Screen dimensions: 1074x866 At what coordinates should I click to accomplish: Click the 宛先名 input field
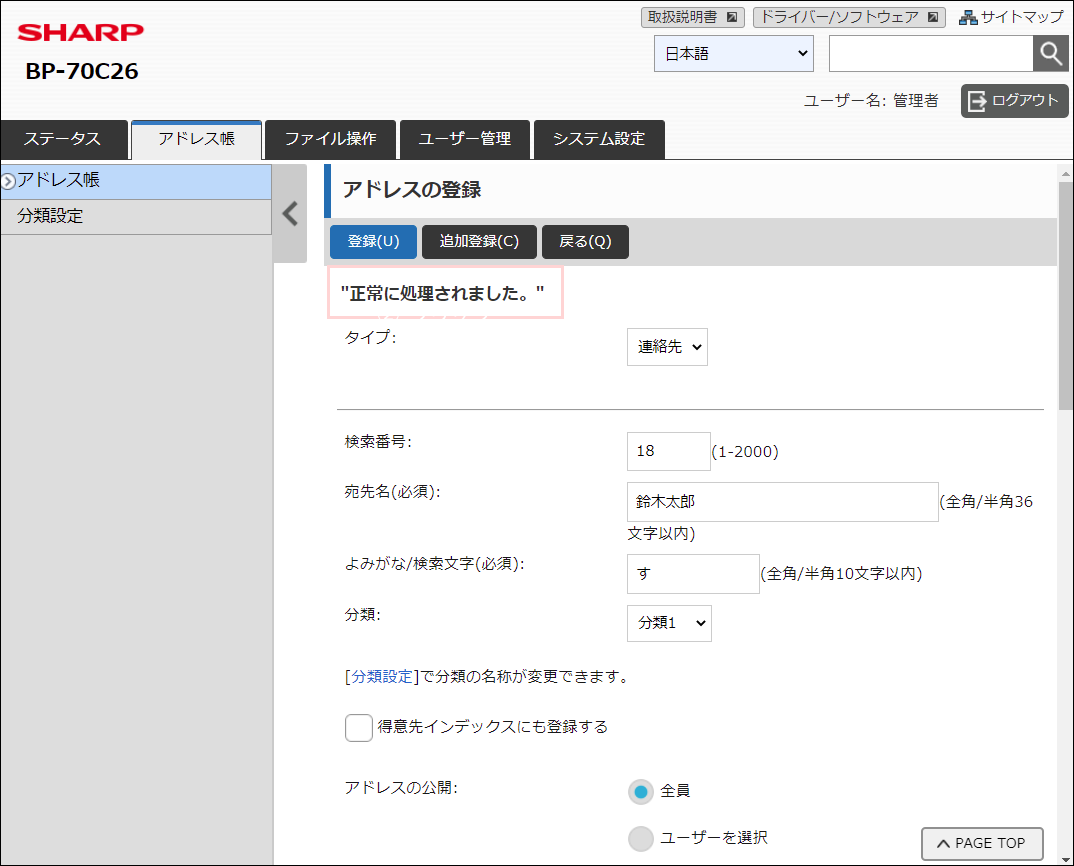(782, 502)
